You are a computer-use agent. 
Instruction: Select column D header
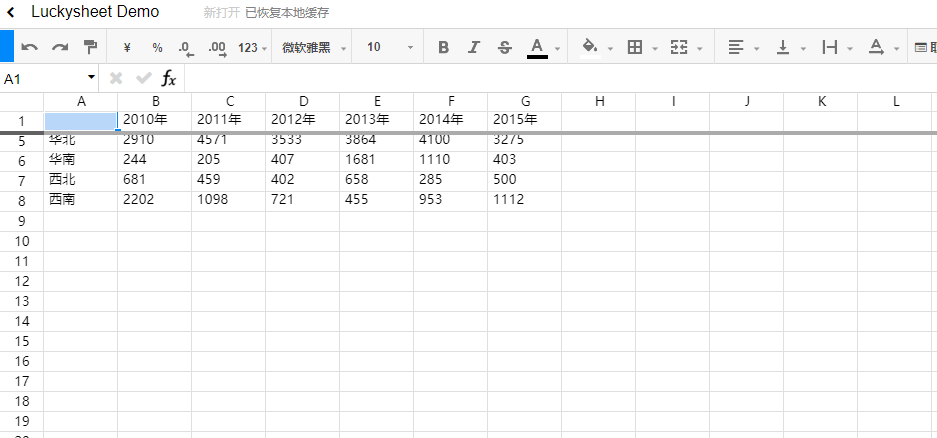click(303, 102)
